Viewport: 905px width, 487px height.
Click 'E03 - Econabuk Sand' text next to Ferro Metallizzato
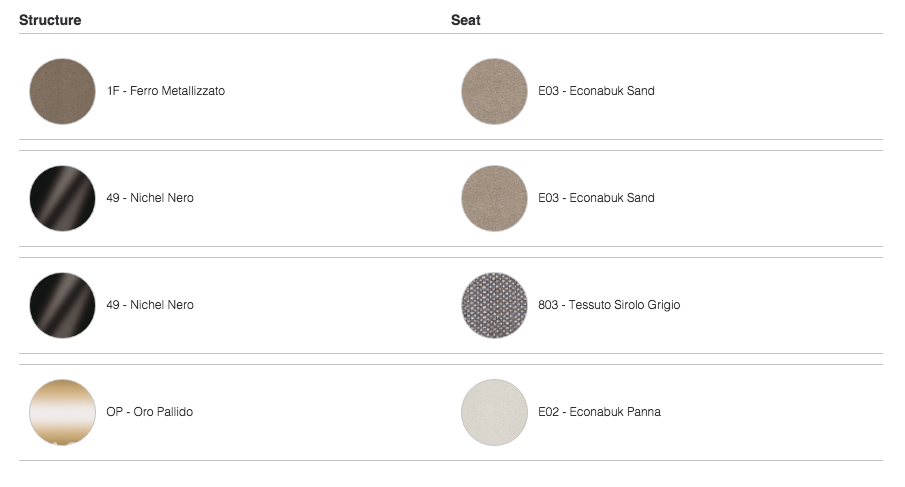click(596, 91)
